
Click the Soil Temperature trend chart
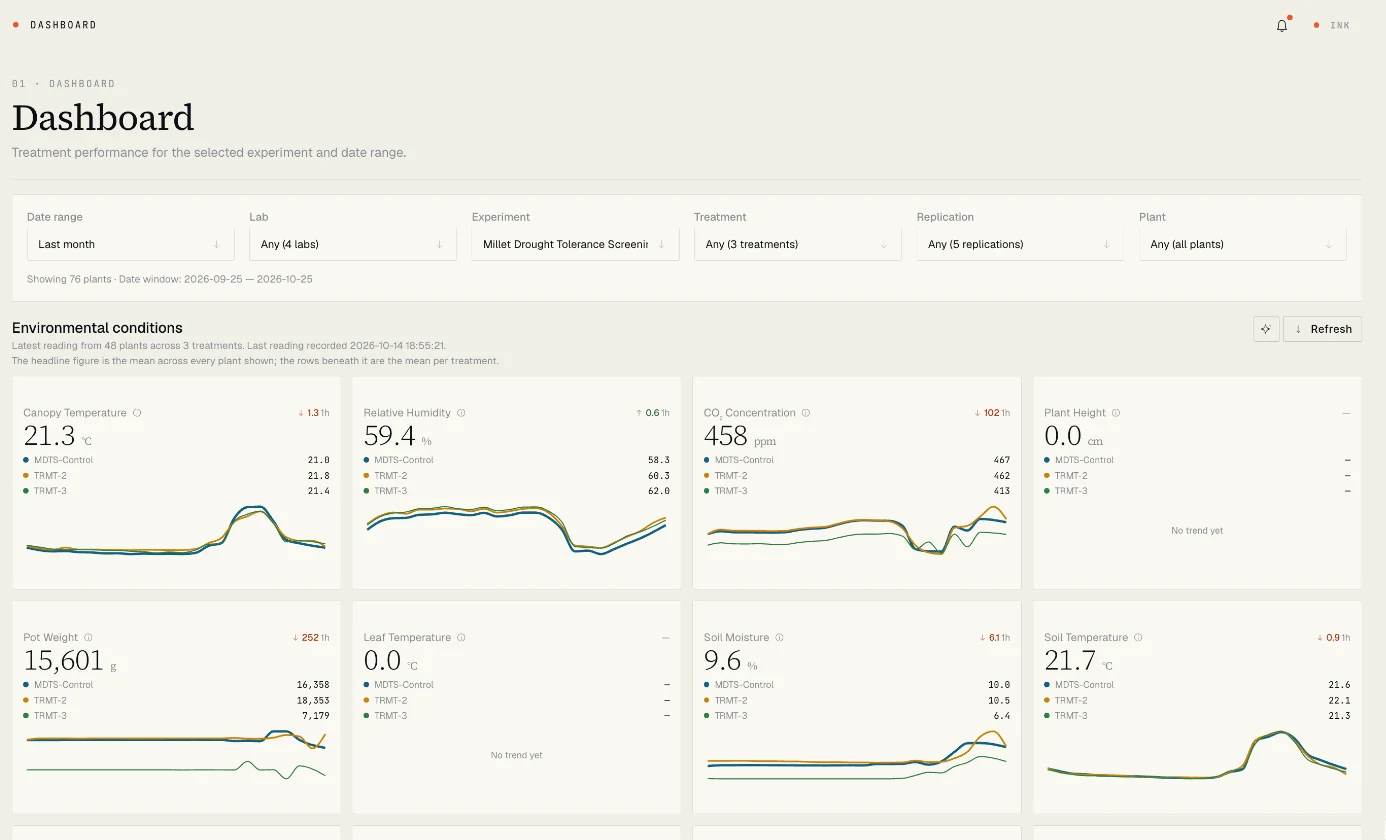[1197, 756]
